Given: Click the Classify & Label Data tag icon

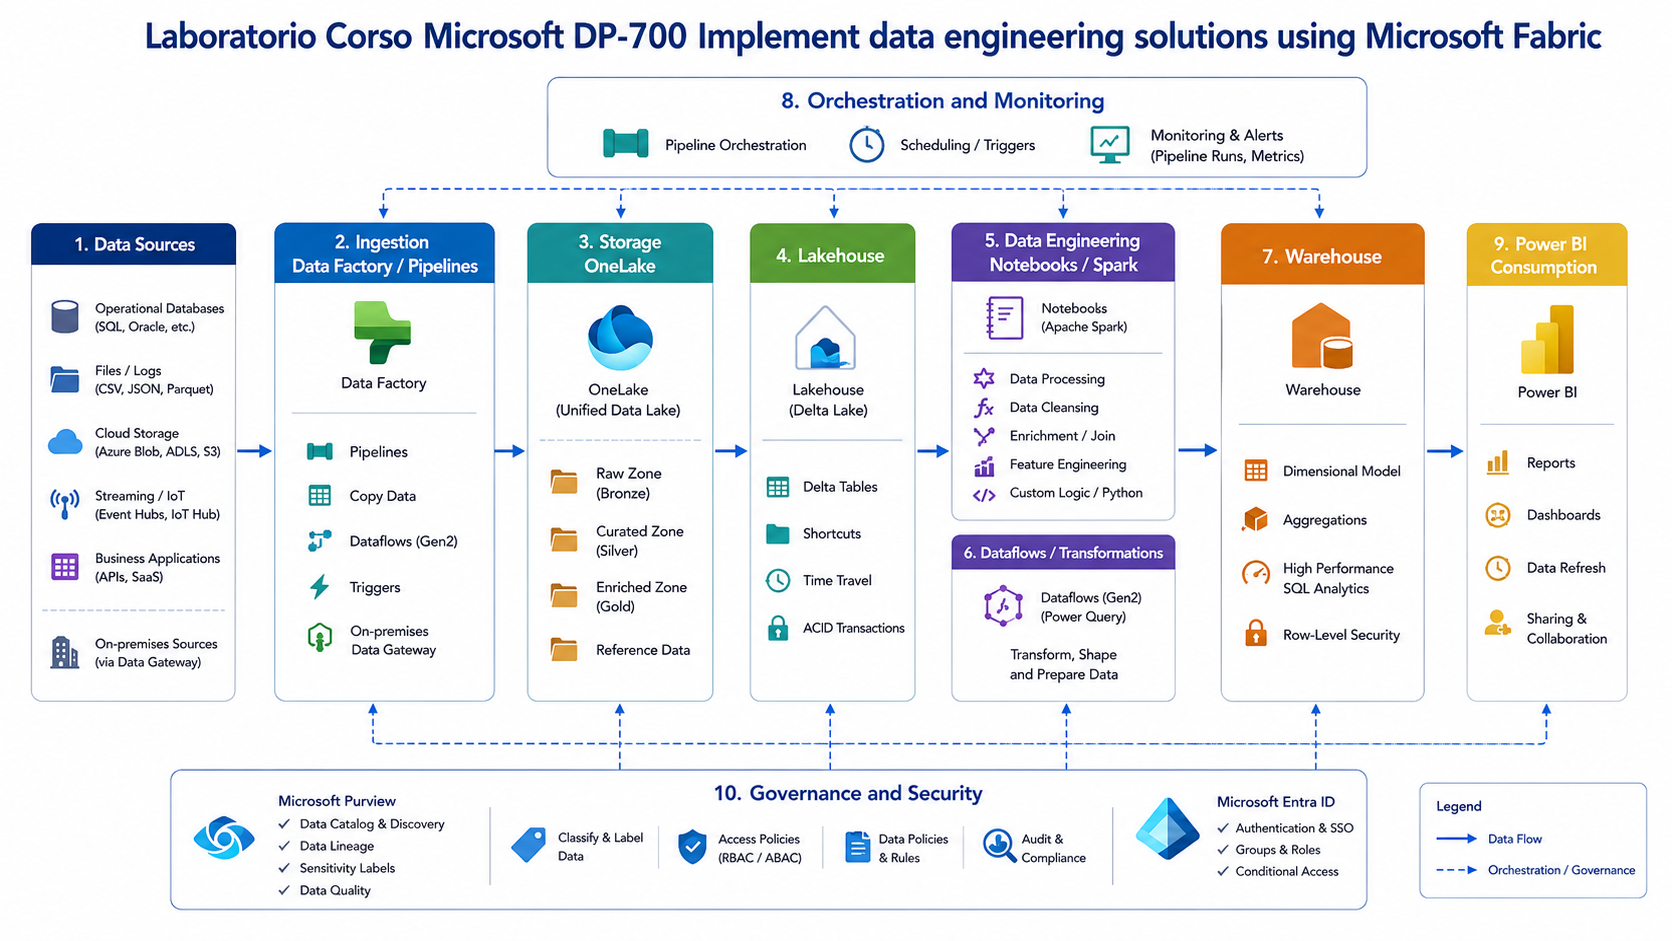Looking at the screenshot, I should 529,845.
